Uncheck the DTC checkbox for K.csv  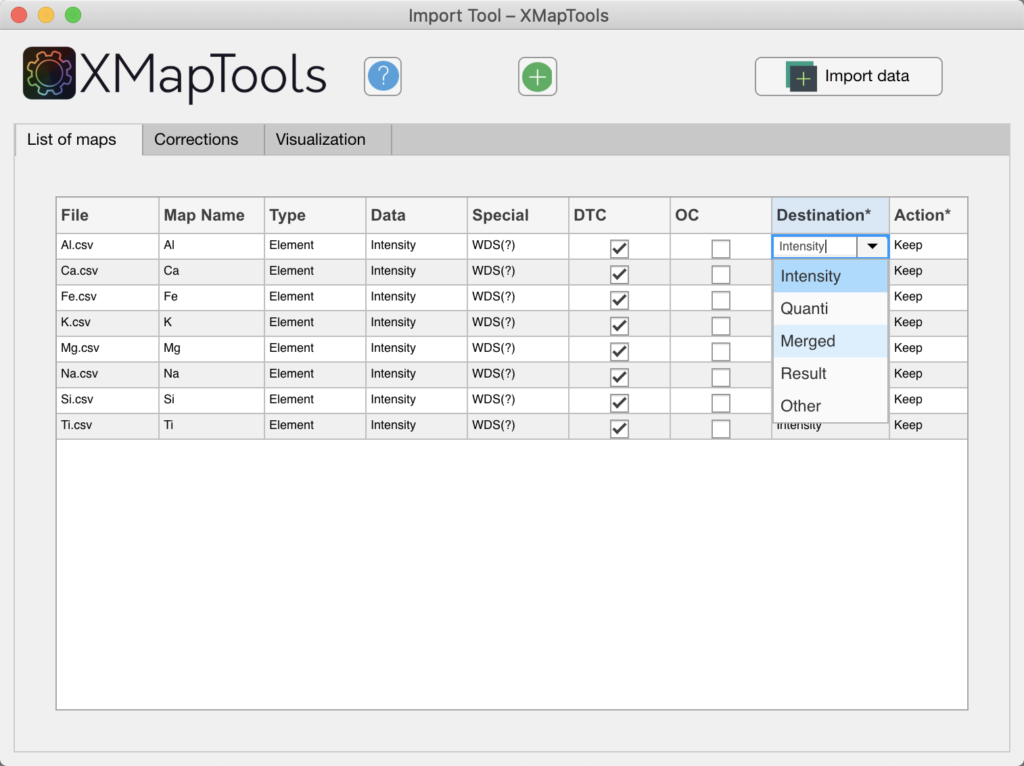[x=619, y=325]
